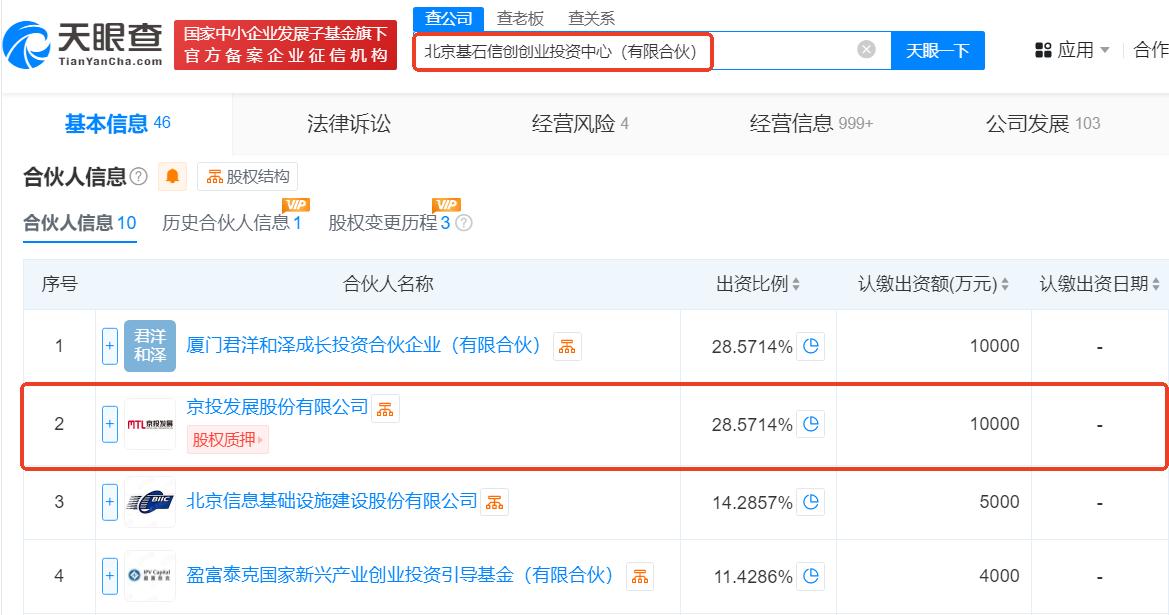
Task: Open equity structure icon for 厦门君洋和泽
Action: point(567,347)
